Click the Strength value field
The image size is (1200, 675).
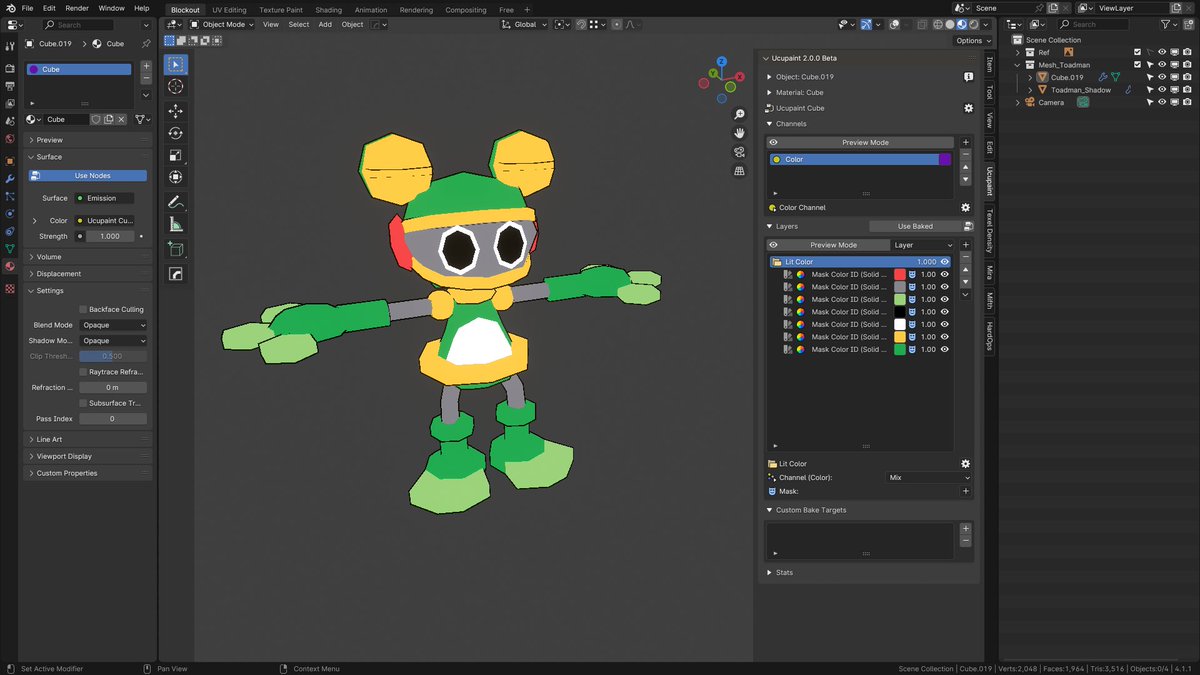coord(110,236)
